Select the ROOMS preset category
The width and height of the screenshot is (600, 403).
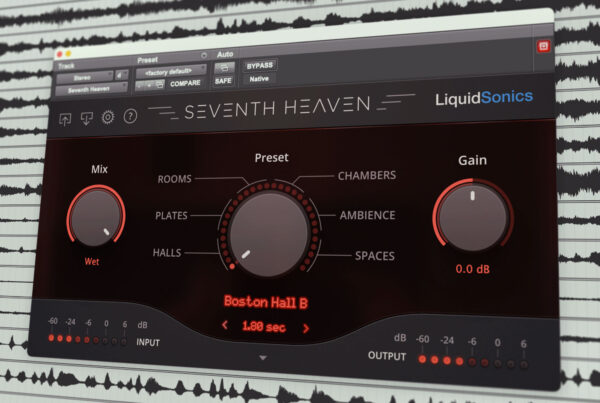pos(174,179)
